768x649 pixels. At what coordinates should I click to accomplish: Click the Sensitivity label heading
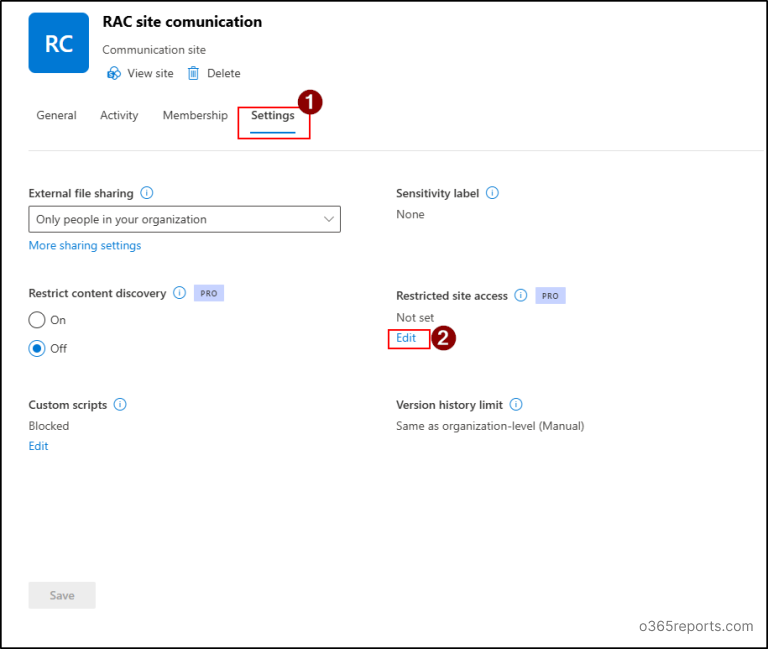pos(437,193)
